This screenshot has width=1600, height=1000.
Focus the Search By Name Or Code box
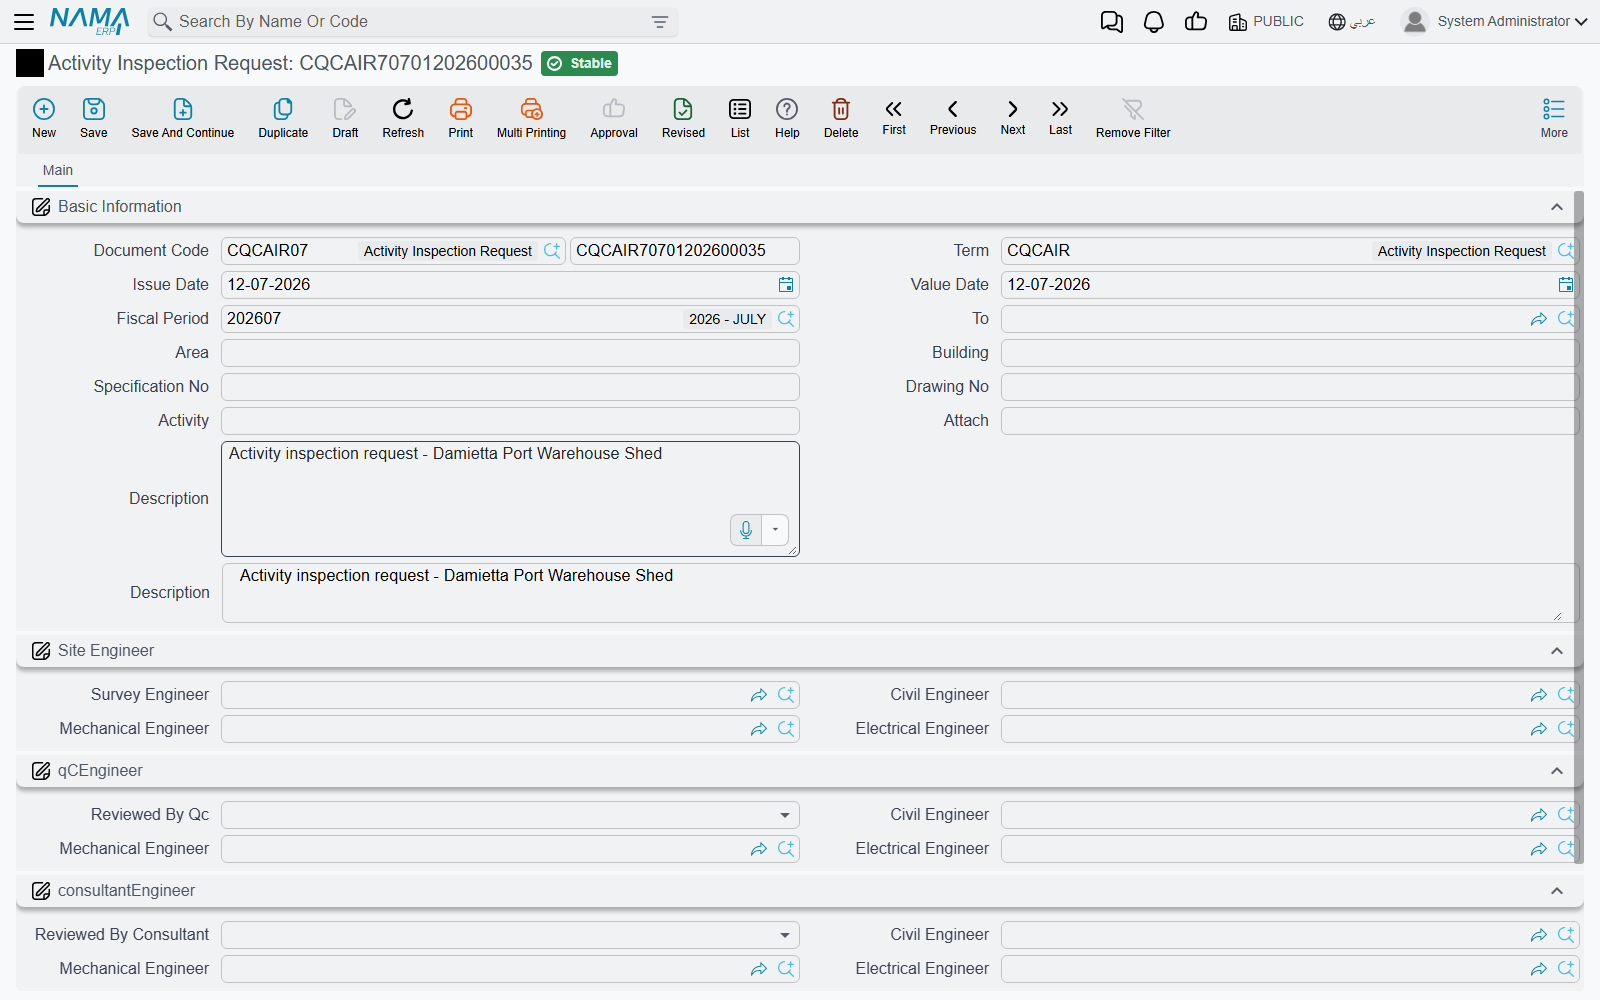[412, 22]
